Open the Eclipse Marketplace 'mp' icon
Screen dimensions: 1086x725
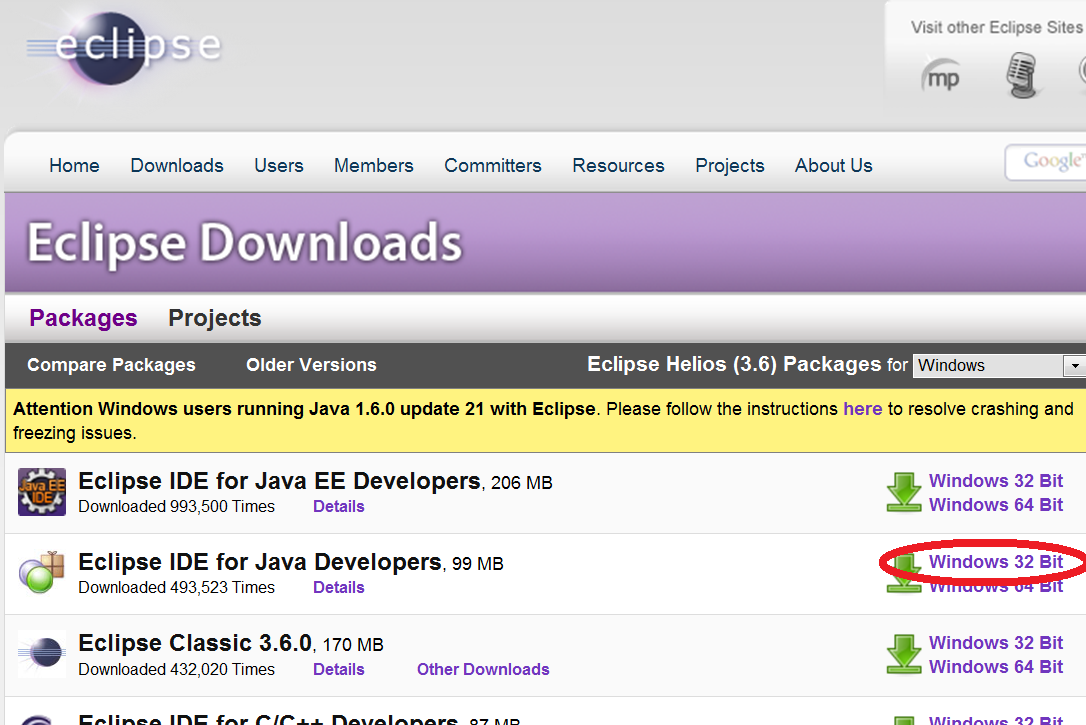coord(942,75)
